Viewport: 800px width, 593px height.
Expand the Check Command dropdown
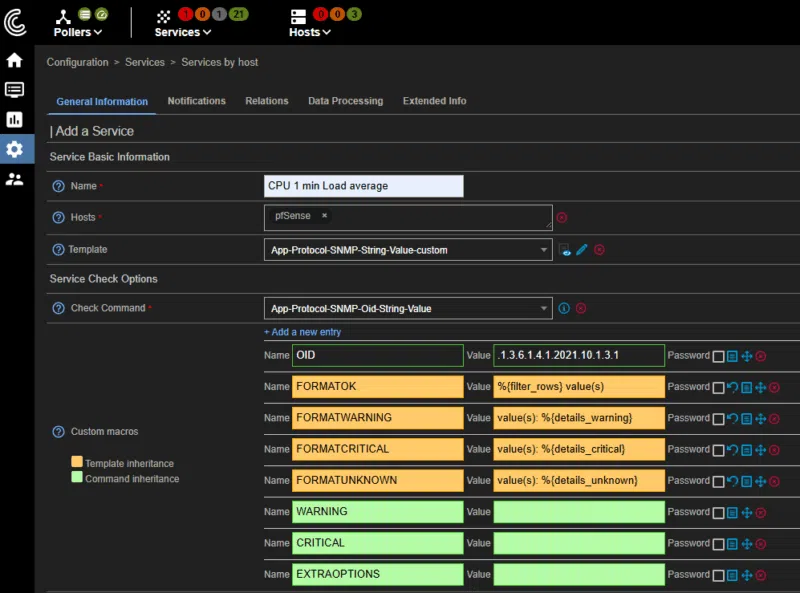point(408,308)
